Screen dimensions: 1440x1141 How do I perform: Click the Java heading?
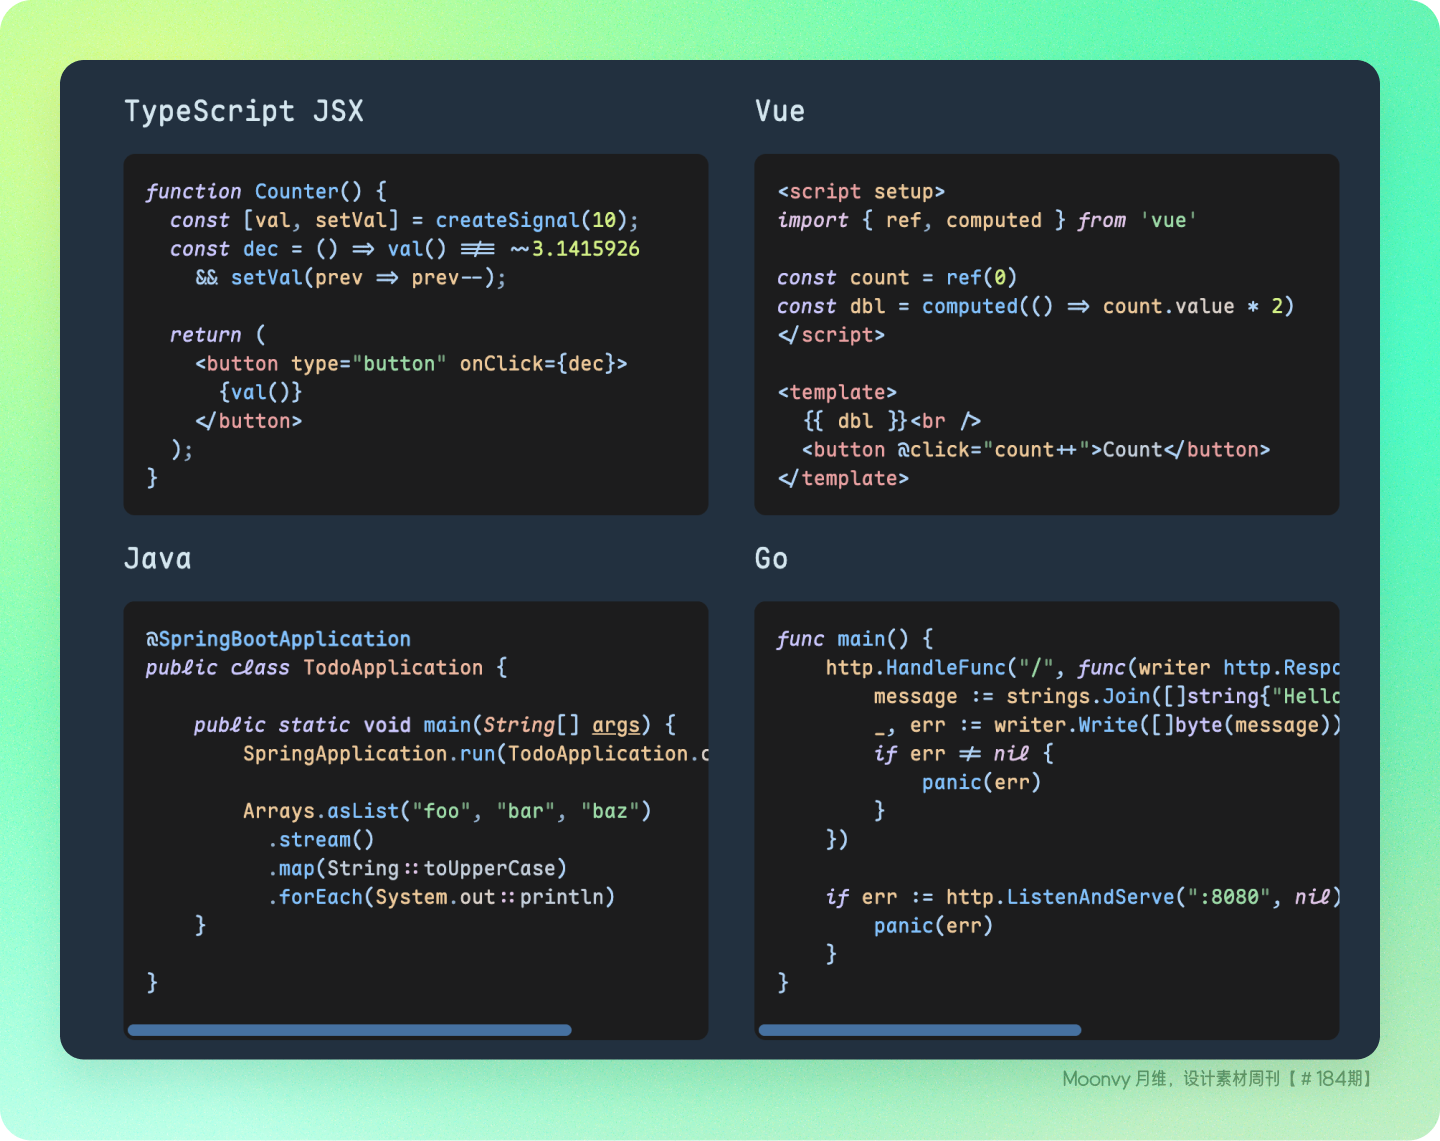point(158,558)
